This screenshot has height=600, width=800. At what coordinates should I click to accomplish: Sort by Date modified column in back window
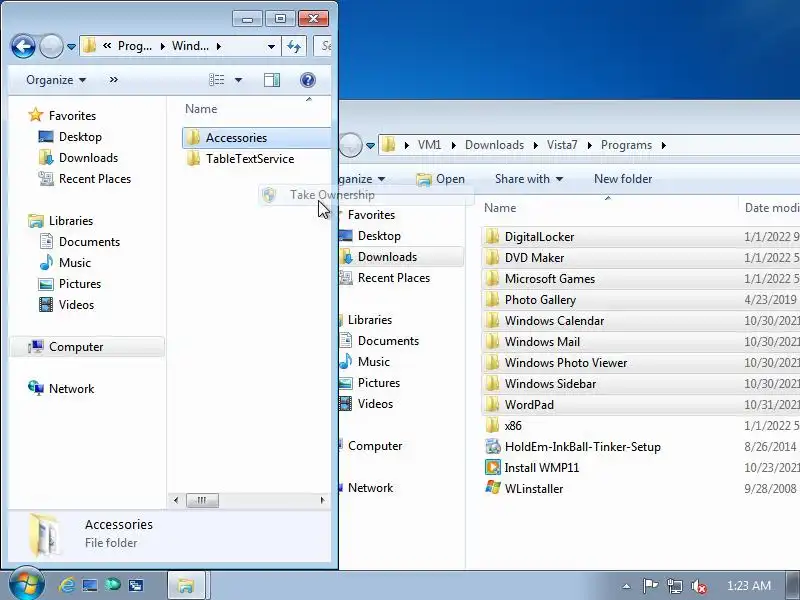(770, 208)
